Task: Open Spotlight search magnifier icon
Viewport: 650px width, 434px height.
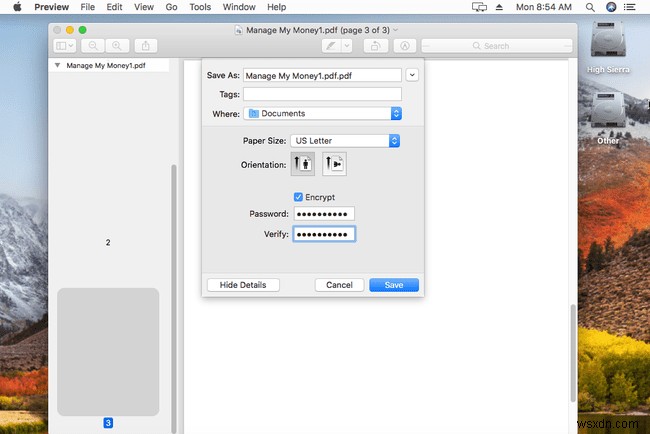Action: [590, 7]
